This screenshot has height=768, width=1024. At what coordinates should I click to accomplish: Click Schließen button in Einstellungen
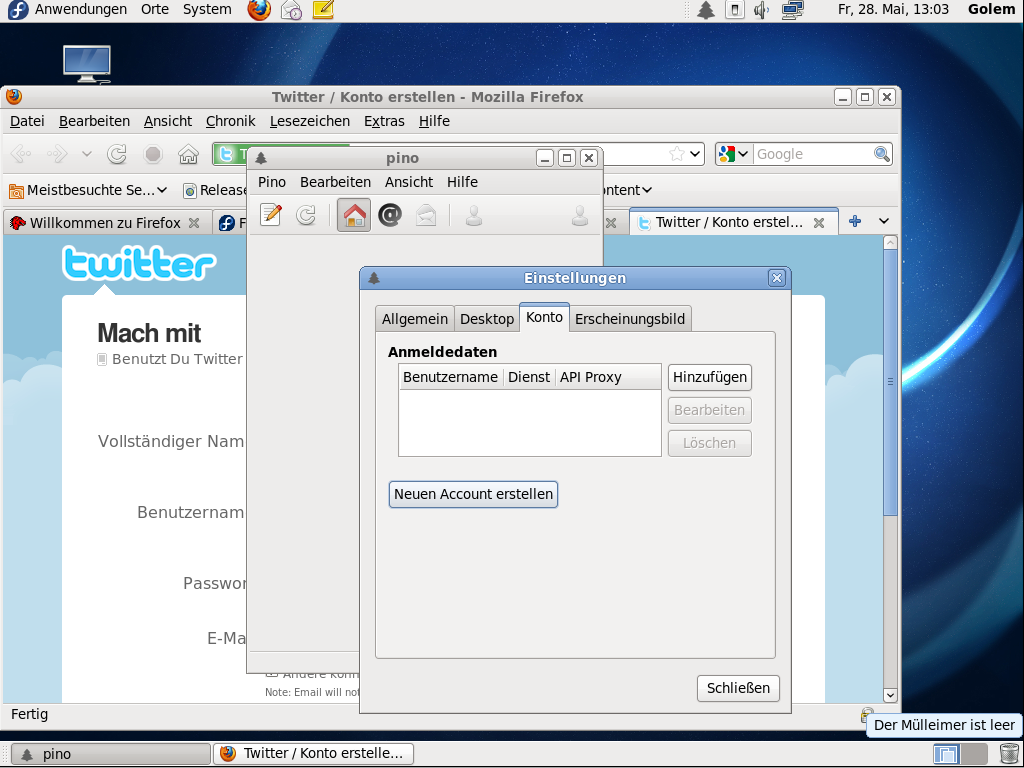click(738, 688)
